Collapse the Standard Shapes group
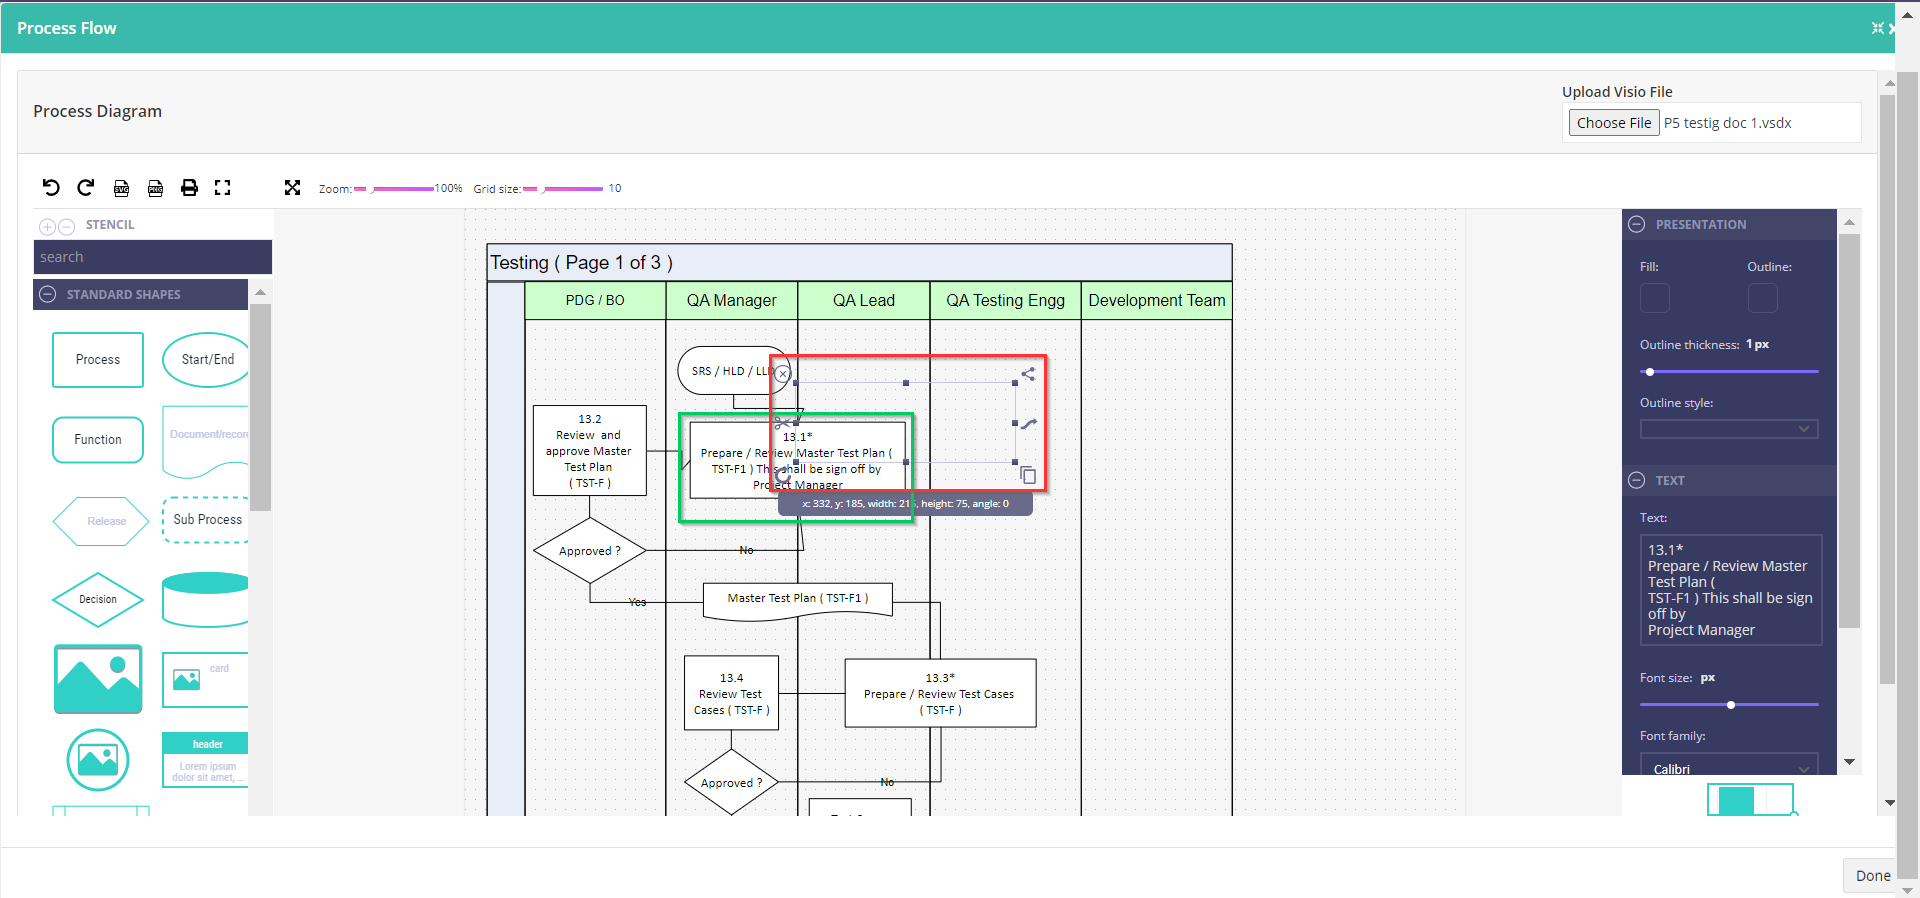This screenshot has width=1920, height=898. [48, 294]
